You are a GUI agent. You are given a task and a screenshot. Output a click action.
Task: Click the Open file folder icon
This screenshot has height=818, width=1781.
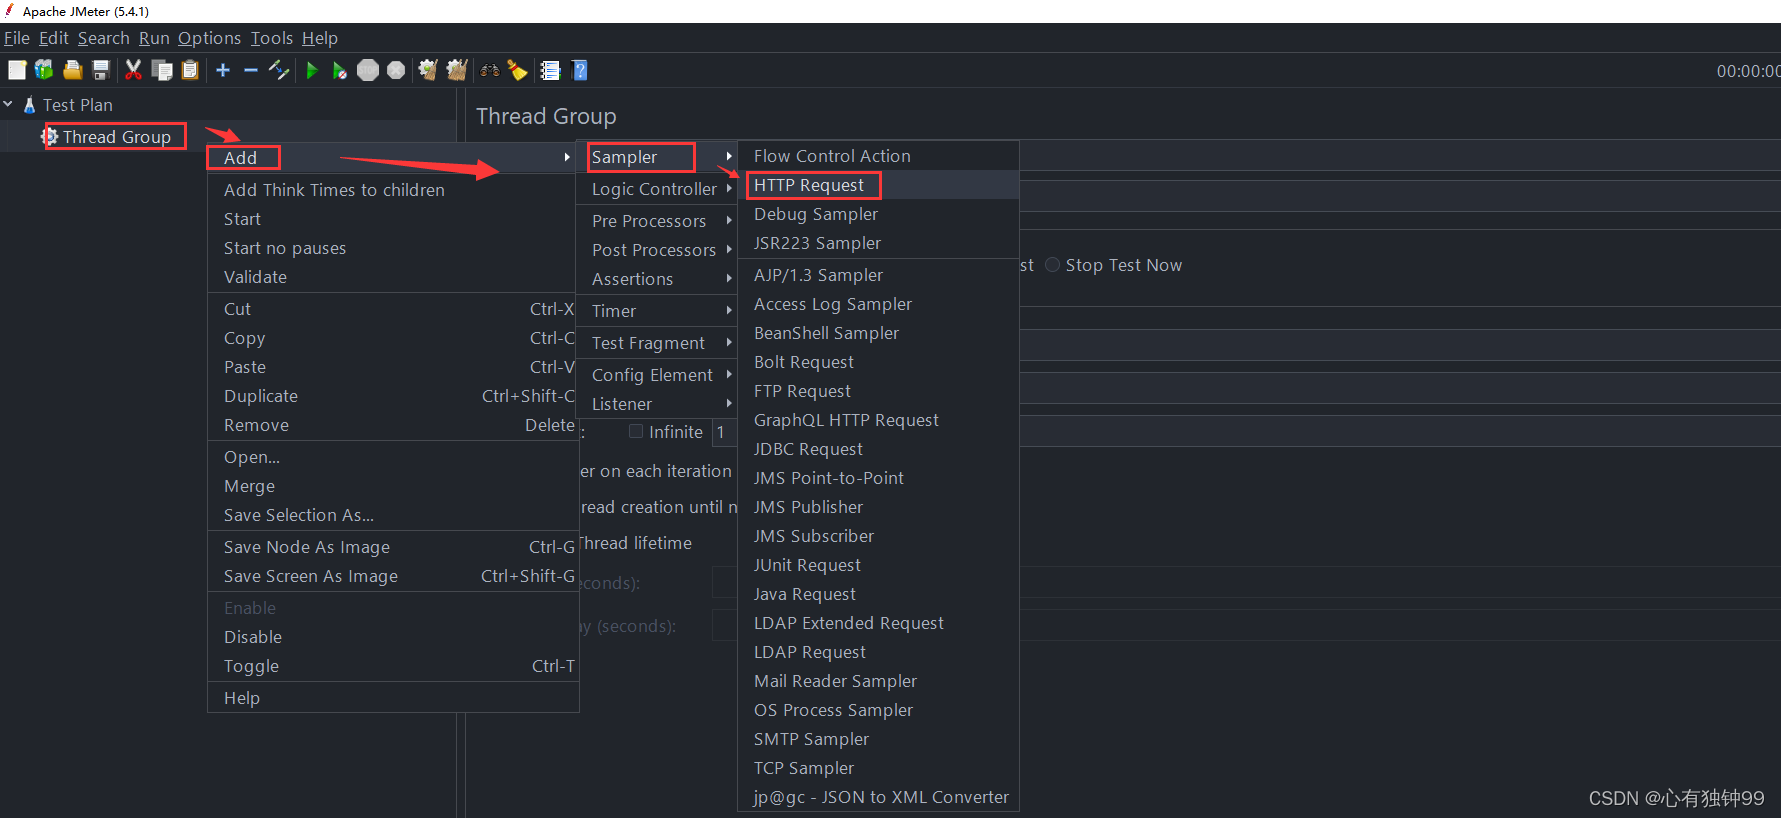tap(72, 70)
